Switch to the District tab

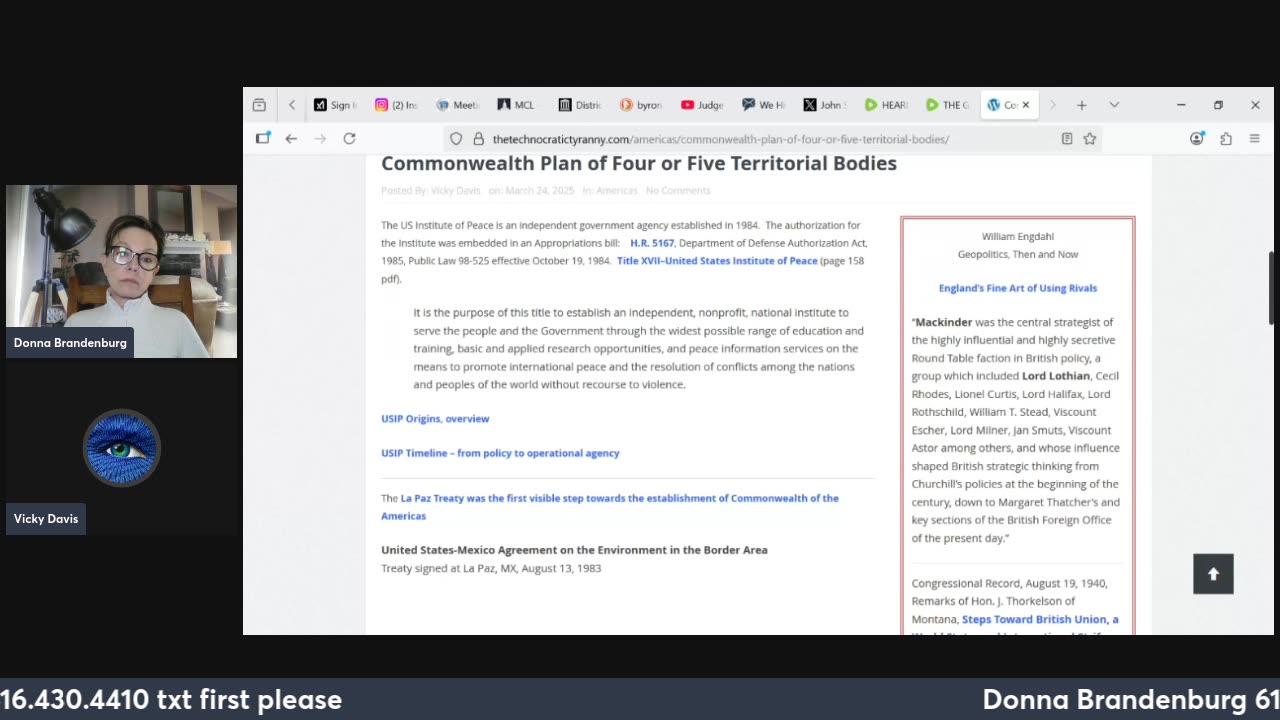[579, 105]
